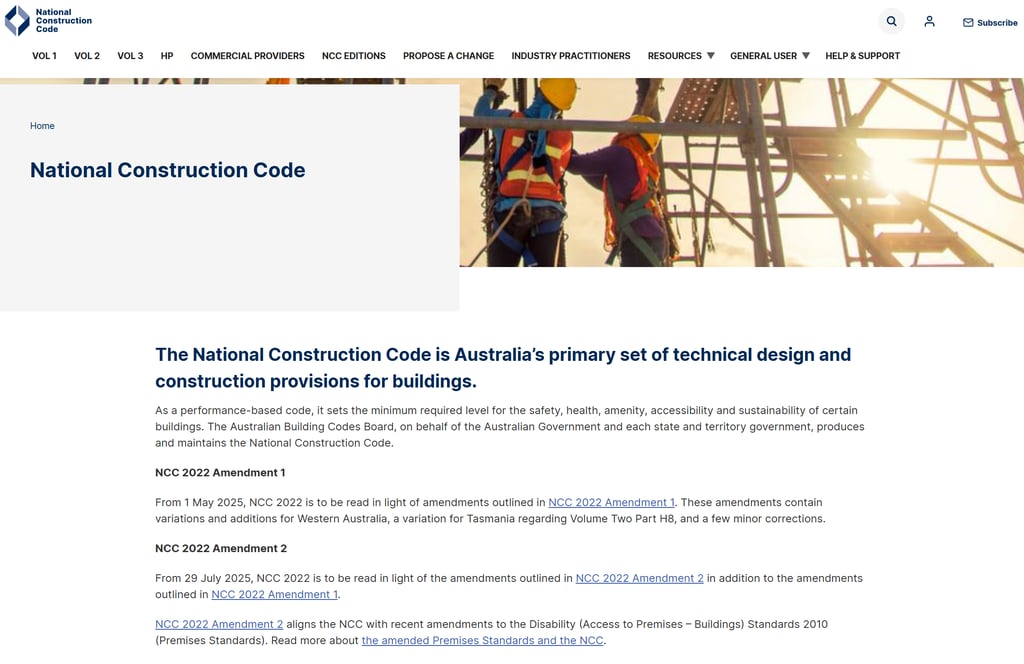Click the Subscribe text link
1024x664 pixels.
997,23
